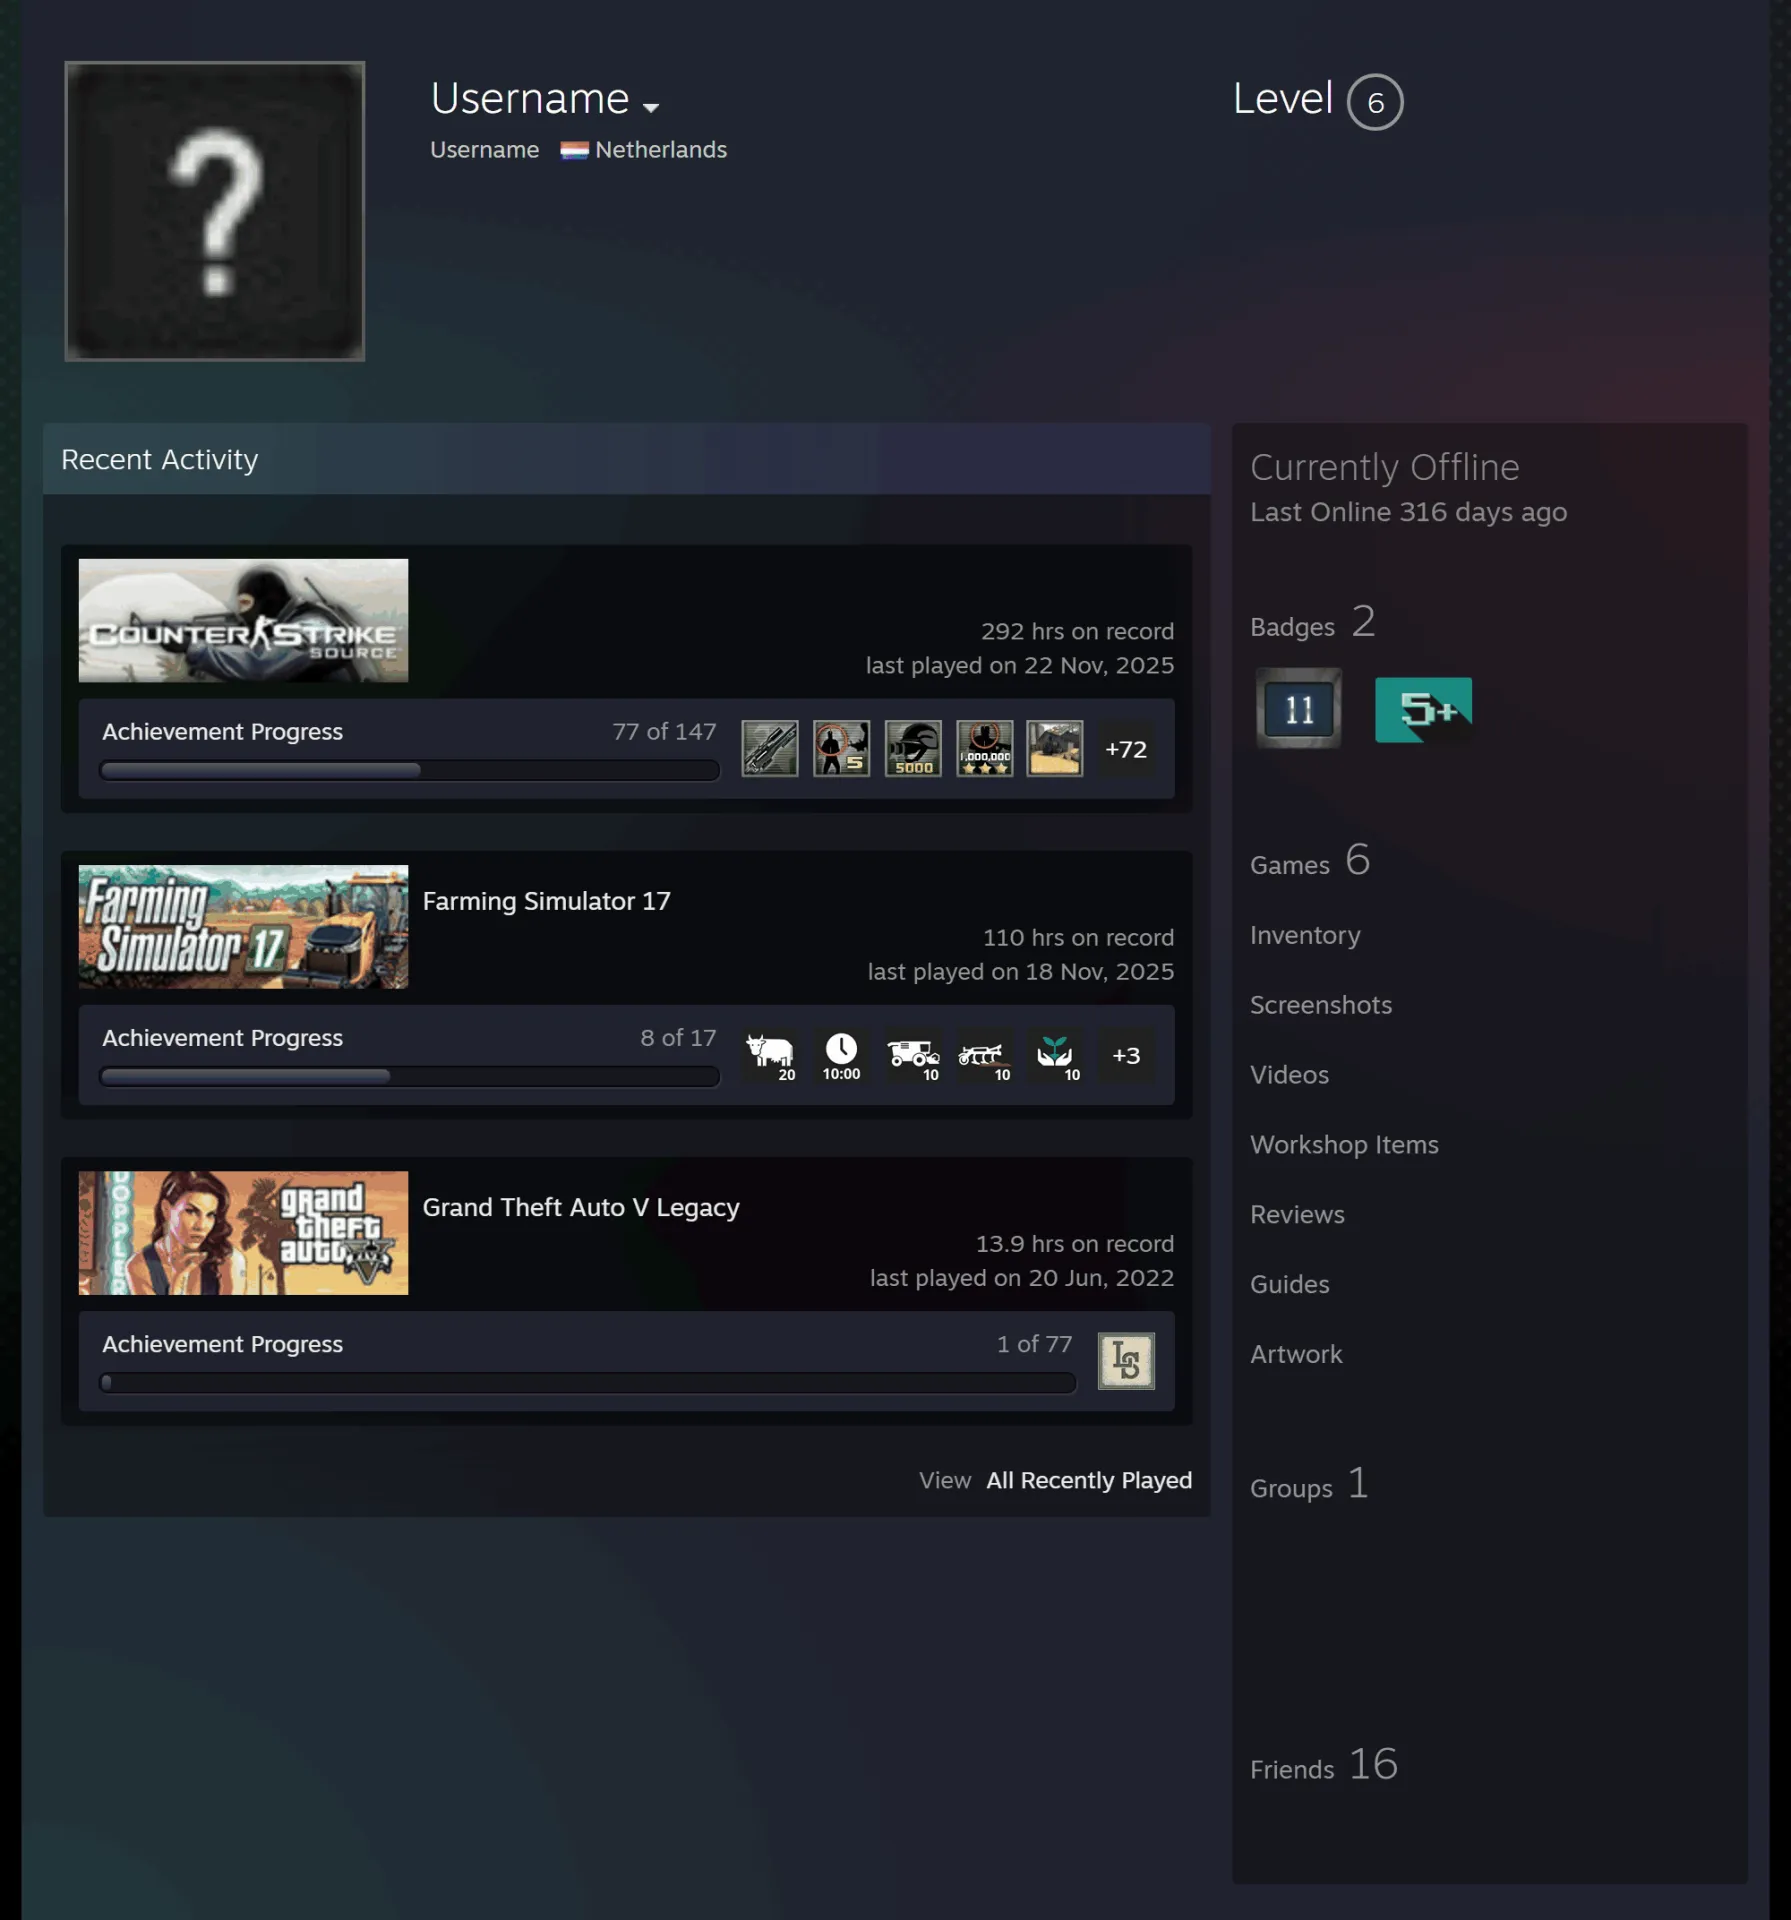The width and height of the screenshot is (1791, 1920).
Task: Click the Level 6 circle badge
Action: 1375,102
